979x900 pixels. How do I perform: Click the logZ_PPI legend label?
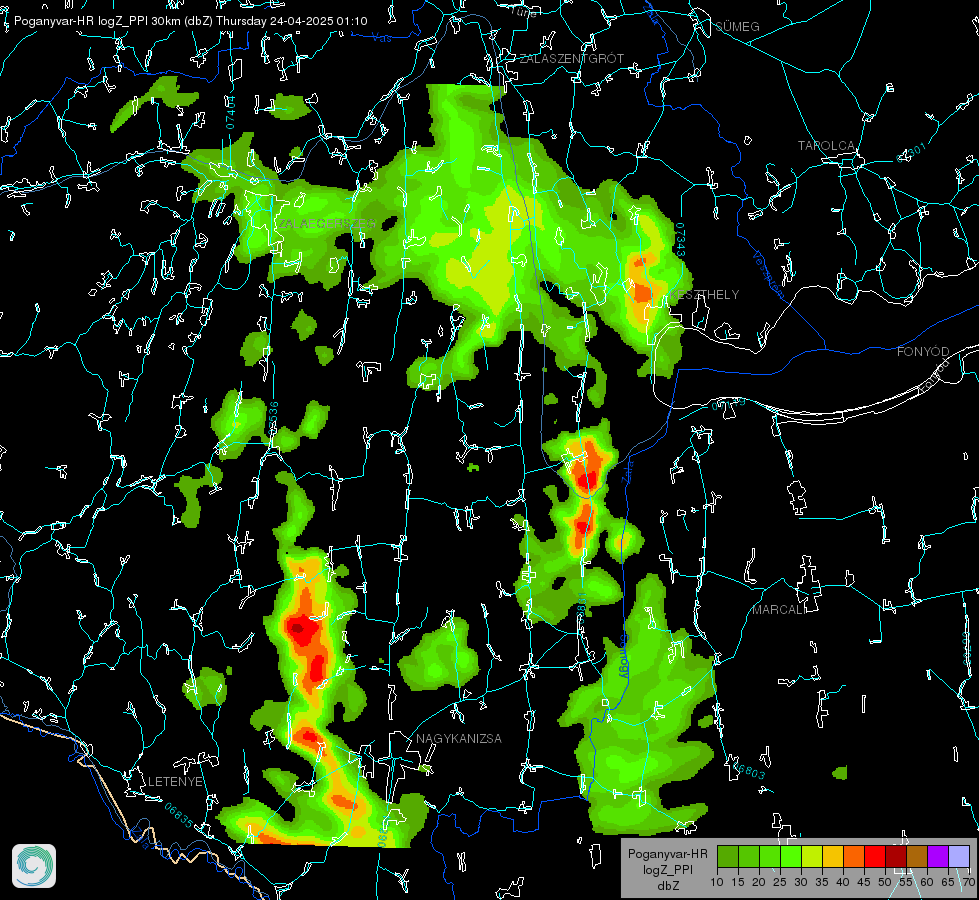(x=667, y=869)
